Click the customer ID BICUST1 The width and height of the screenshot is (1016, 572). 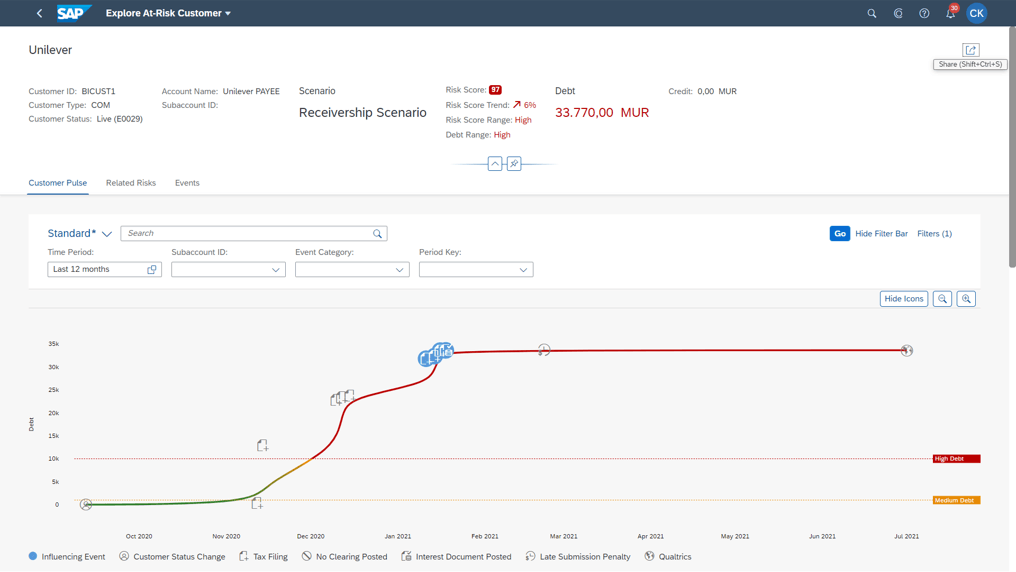[x=98, y=91]
